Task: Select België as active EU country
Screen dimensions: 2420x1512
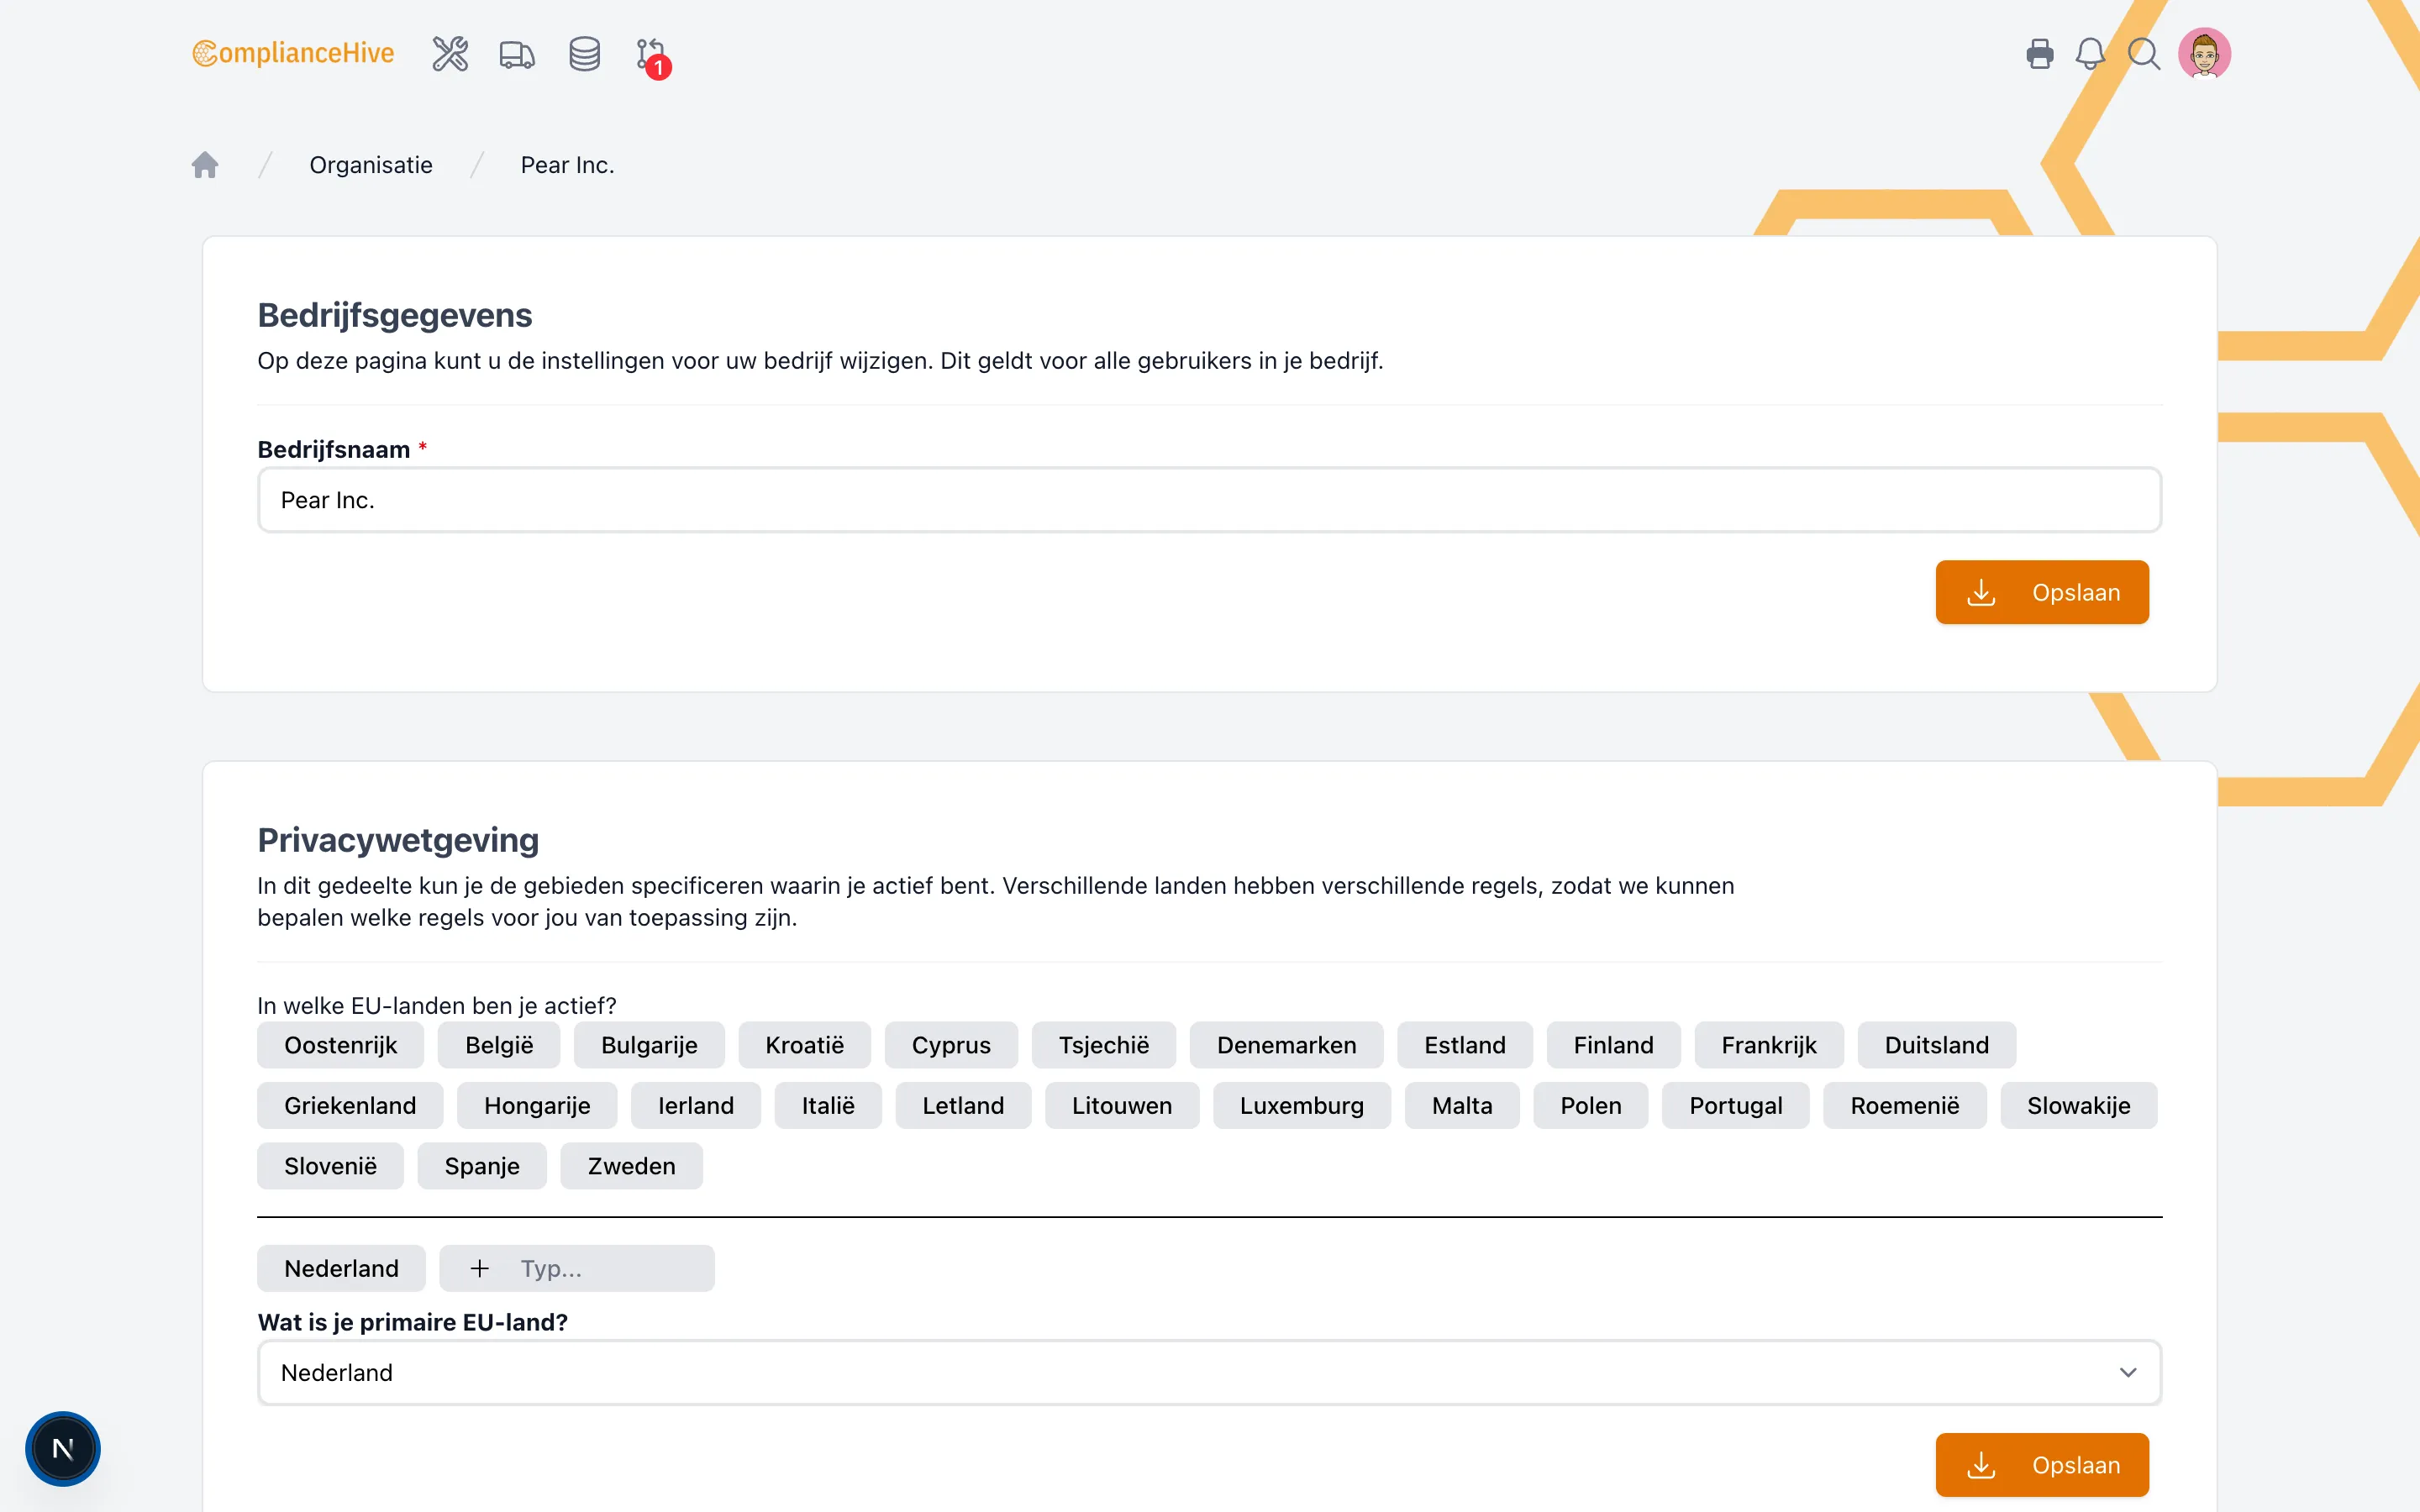Action: coord(499,1044)
